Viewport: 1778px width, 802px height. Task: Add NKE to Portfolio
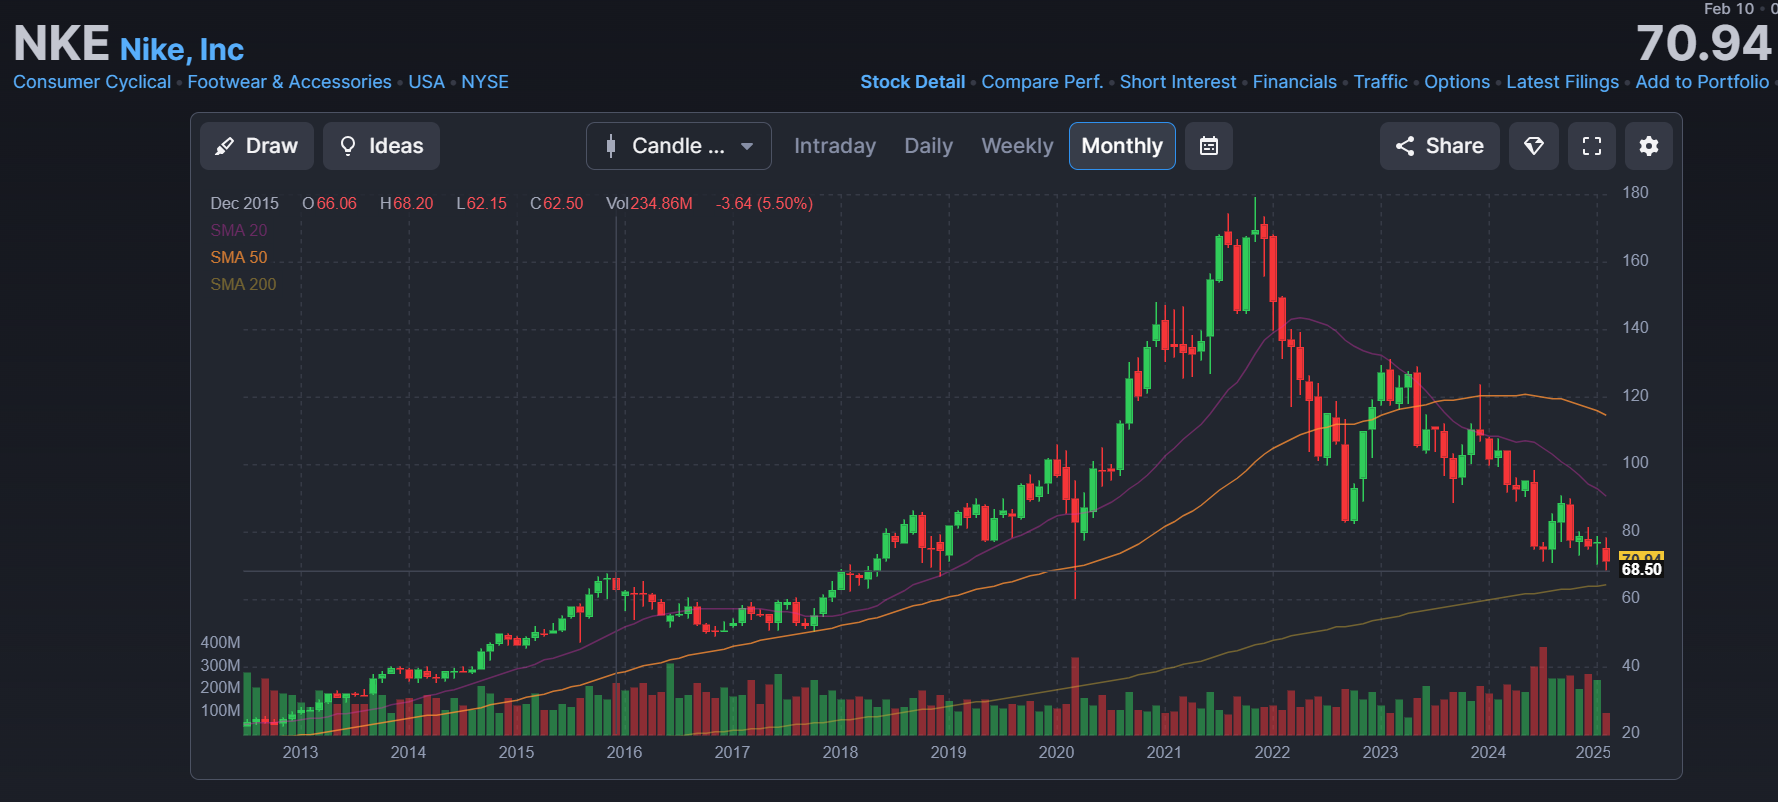click(x=1702, y=82)
